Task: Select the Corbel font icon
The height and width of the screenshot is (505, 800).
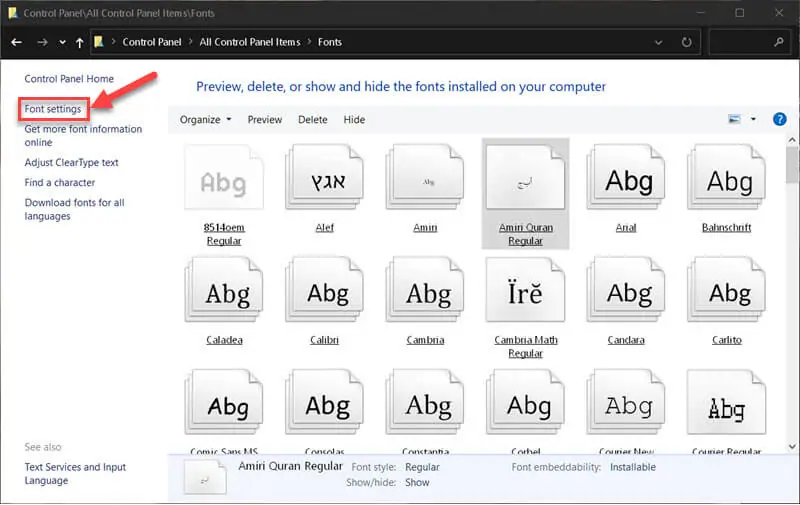Action: coord(526,402)
